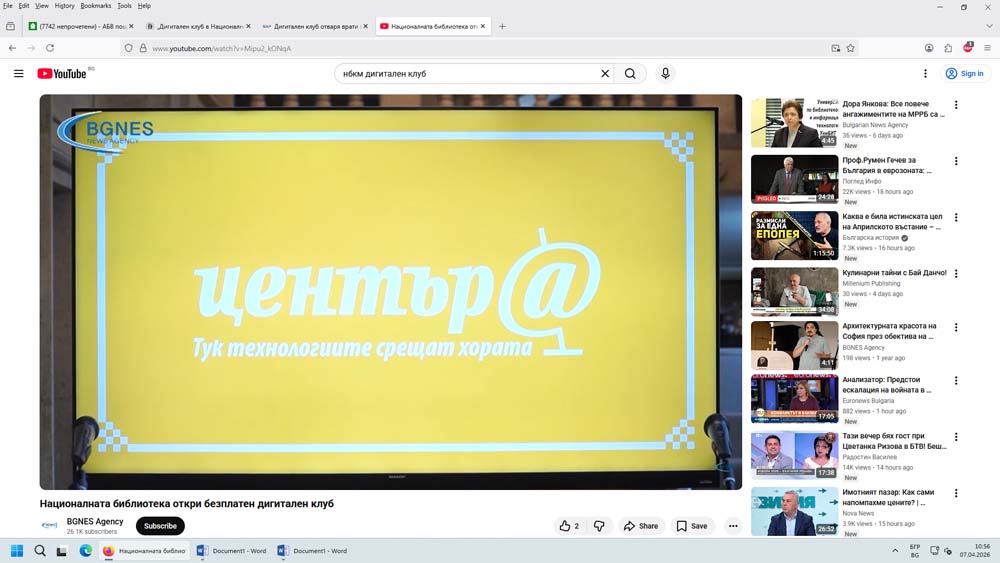Share the video

point(641,526)
